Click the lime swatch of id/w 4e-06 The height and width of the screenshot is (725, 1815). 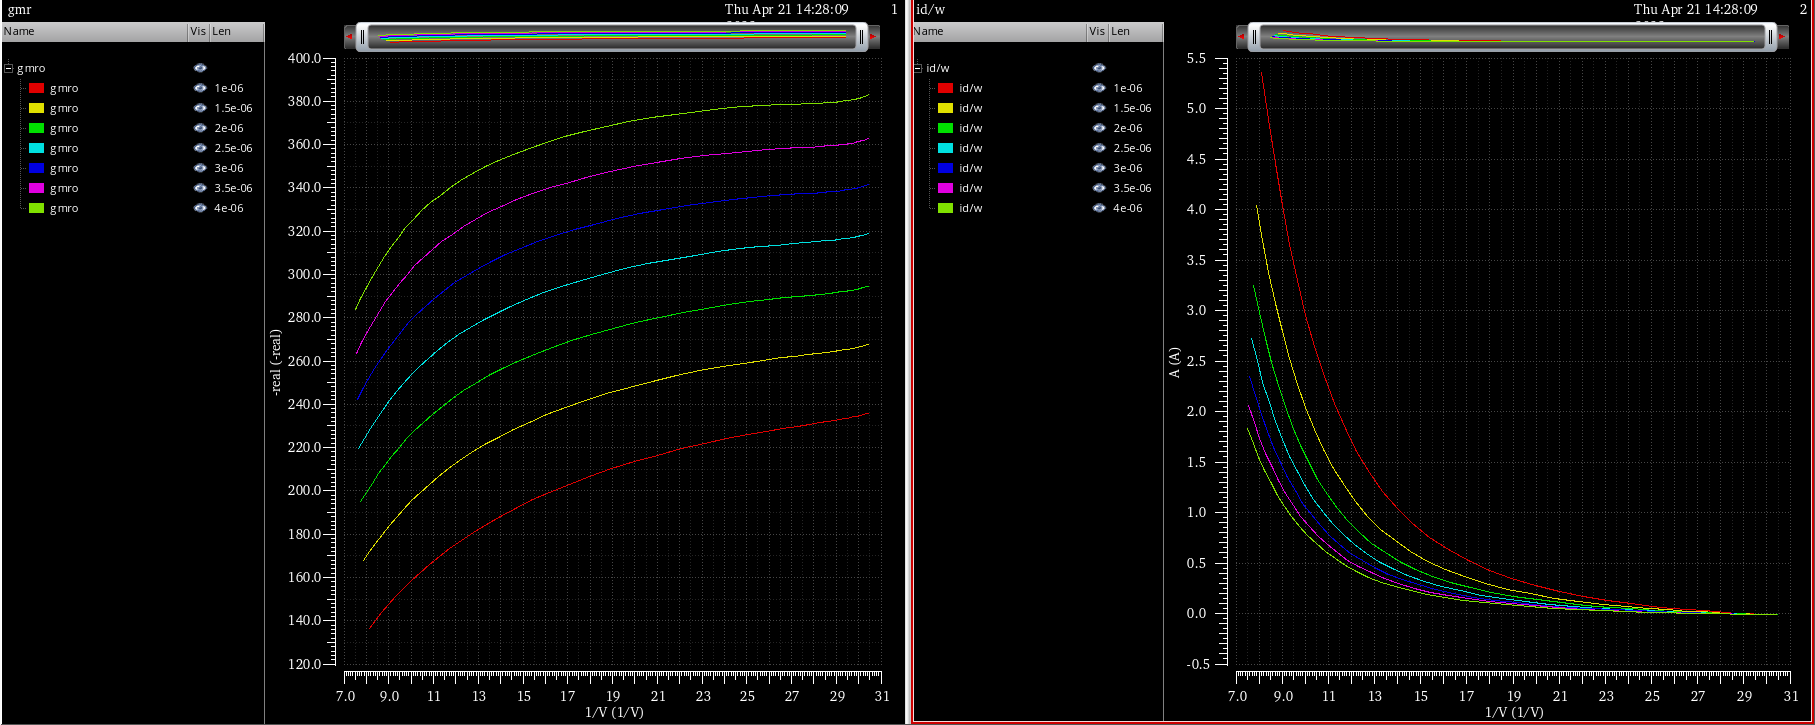(x=945, y=208)
